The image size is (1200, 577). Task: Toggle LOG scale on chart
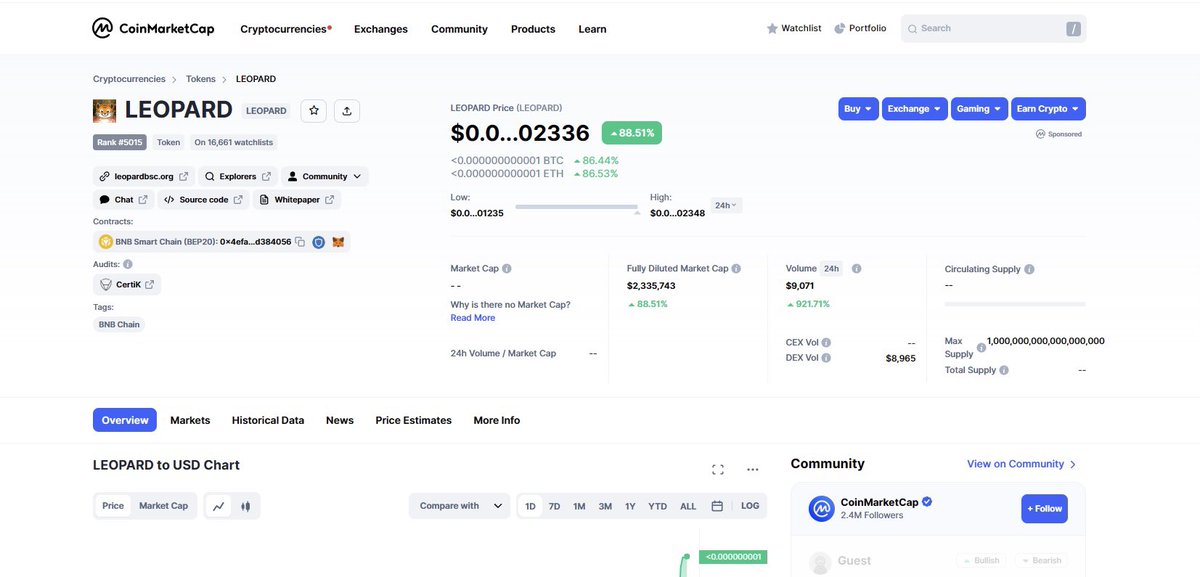point(750,506)
